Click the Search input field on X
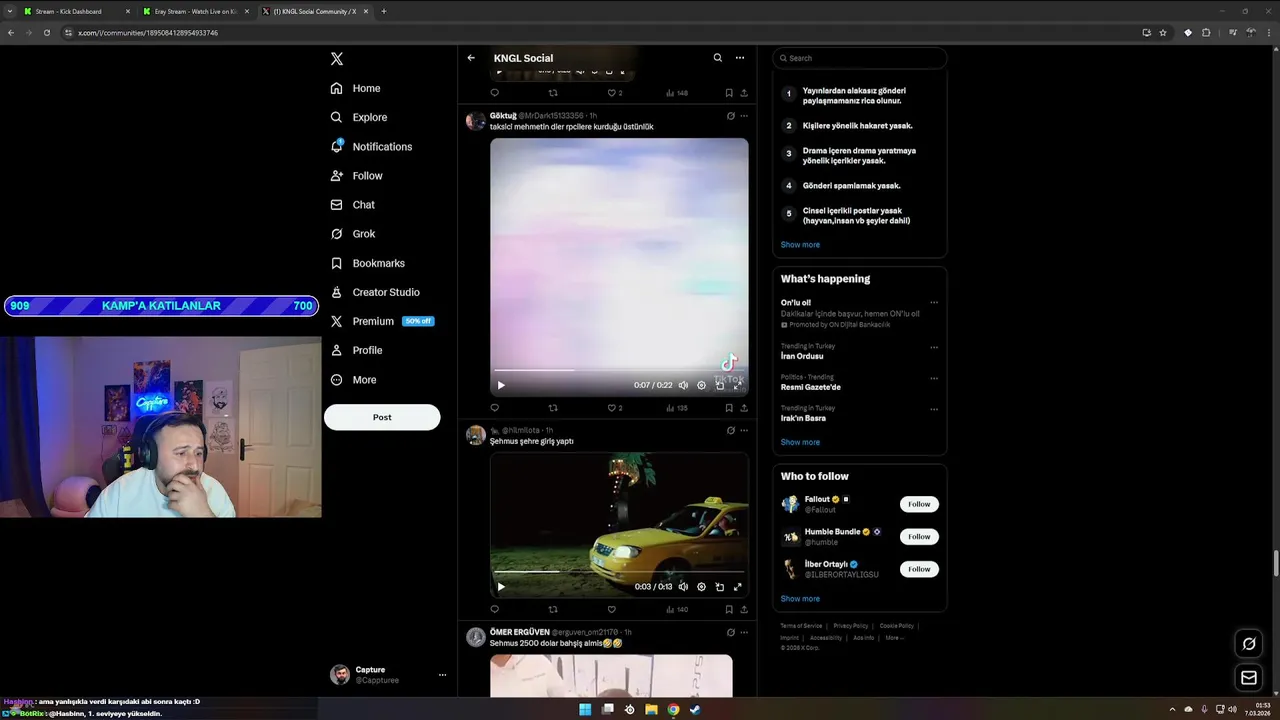The height and width of the screenshot is (720, 1280). coord(859,58)
